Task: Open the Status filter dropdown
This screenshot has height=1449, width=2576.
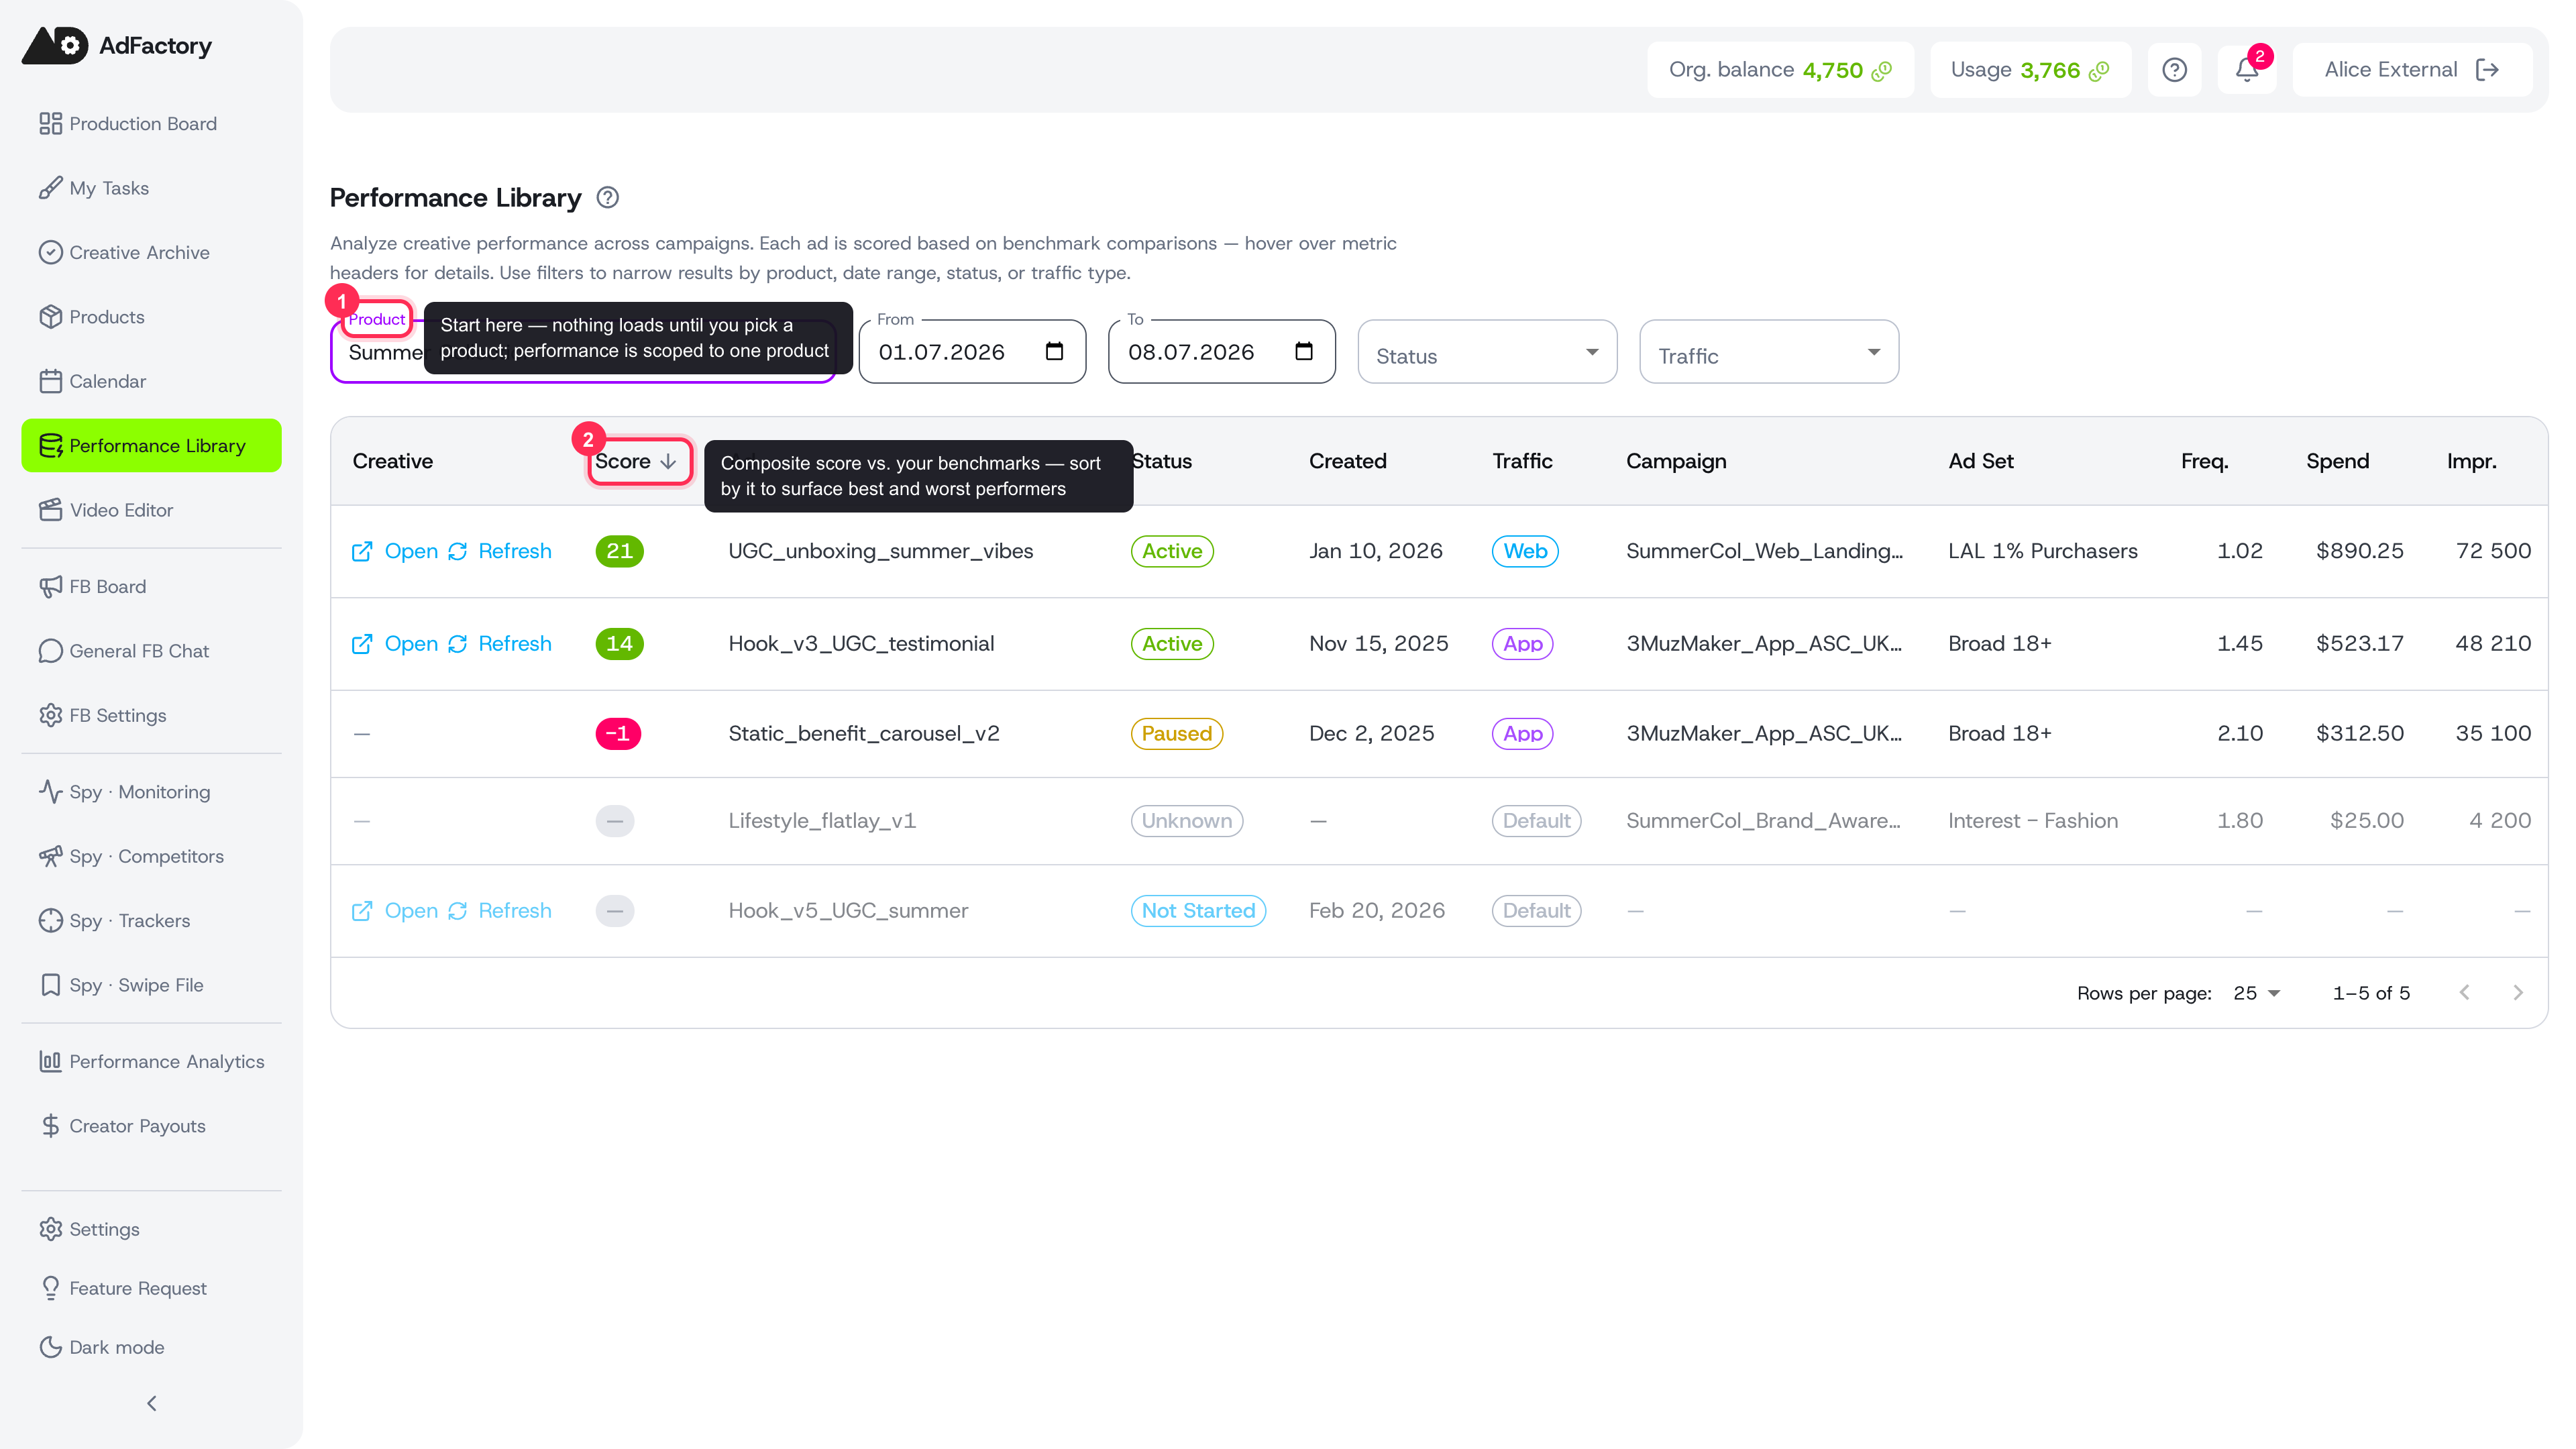Action: [1487, 352]
